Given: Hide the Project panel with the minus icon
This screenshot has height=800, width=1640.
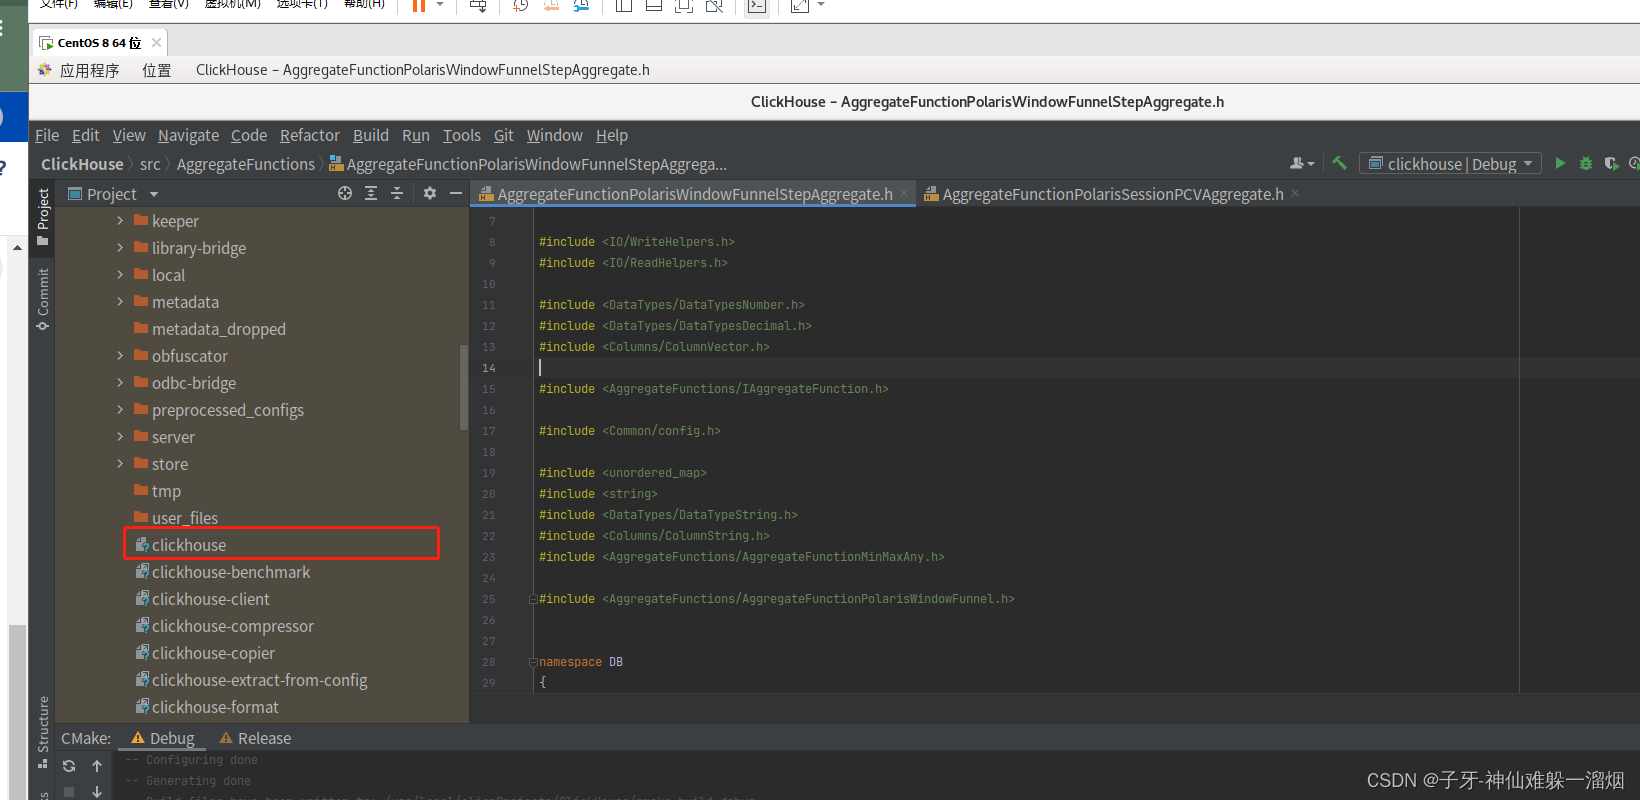Looking at the screenshot, I should pyautogui.click(x=456, y=193).
